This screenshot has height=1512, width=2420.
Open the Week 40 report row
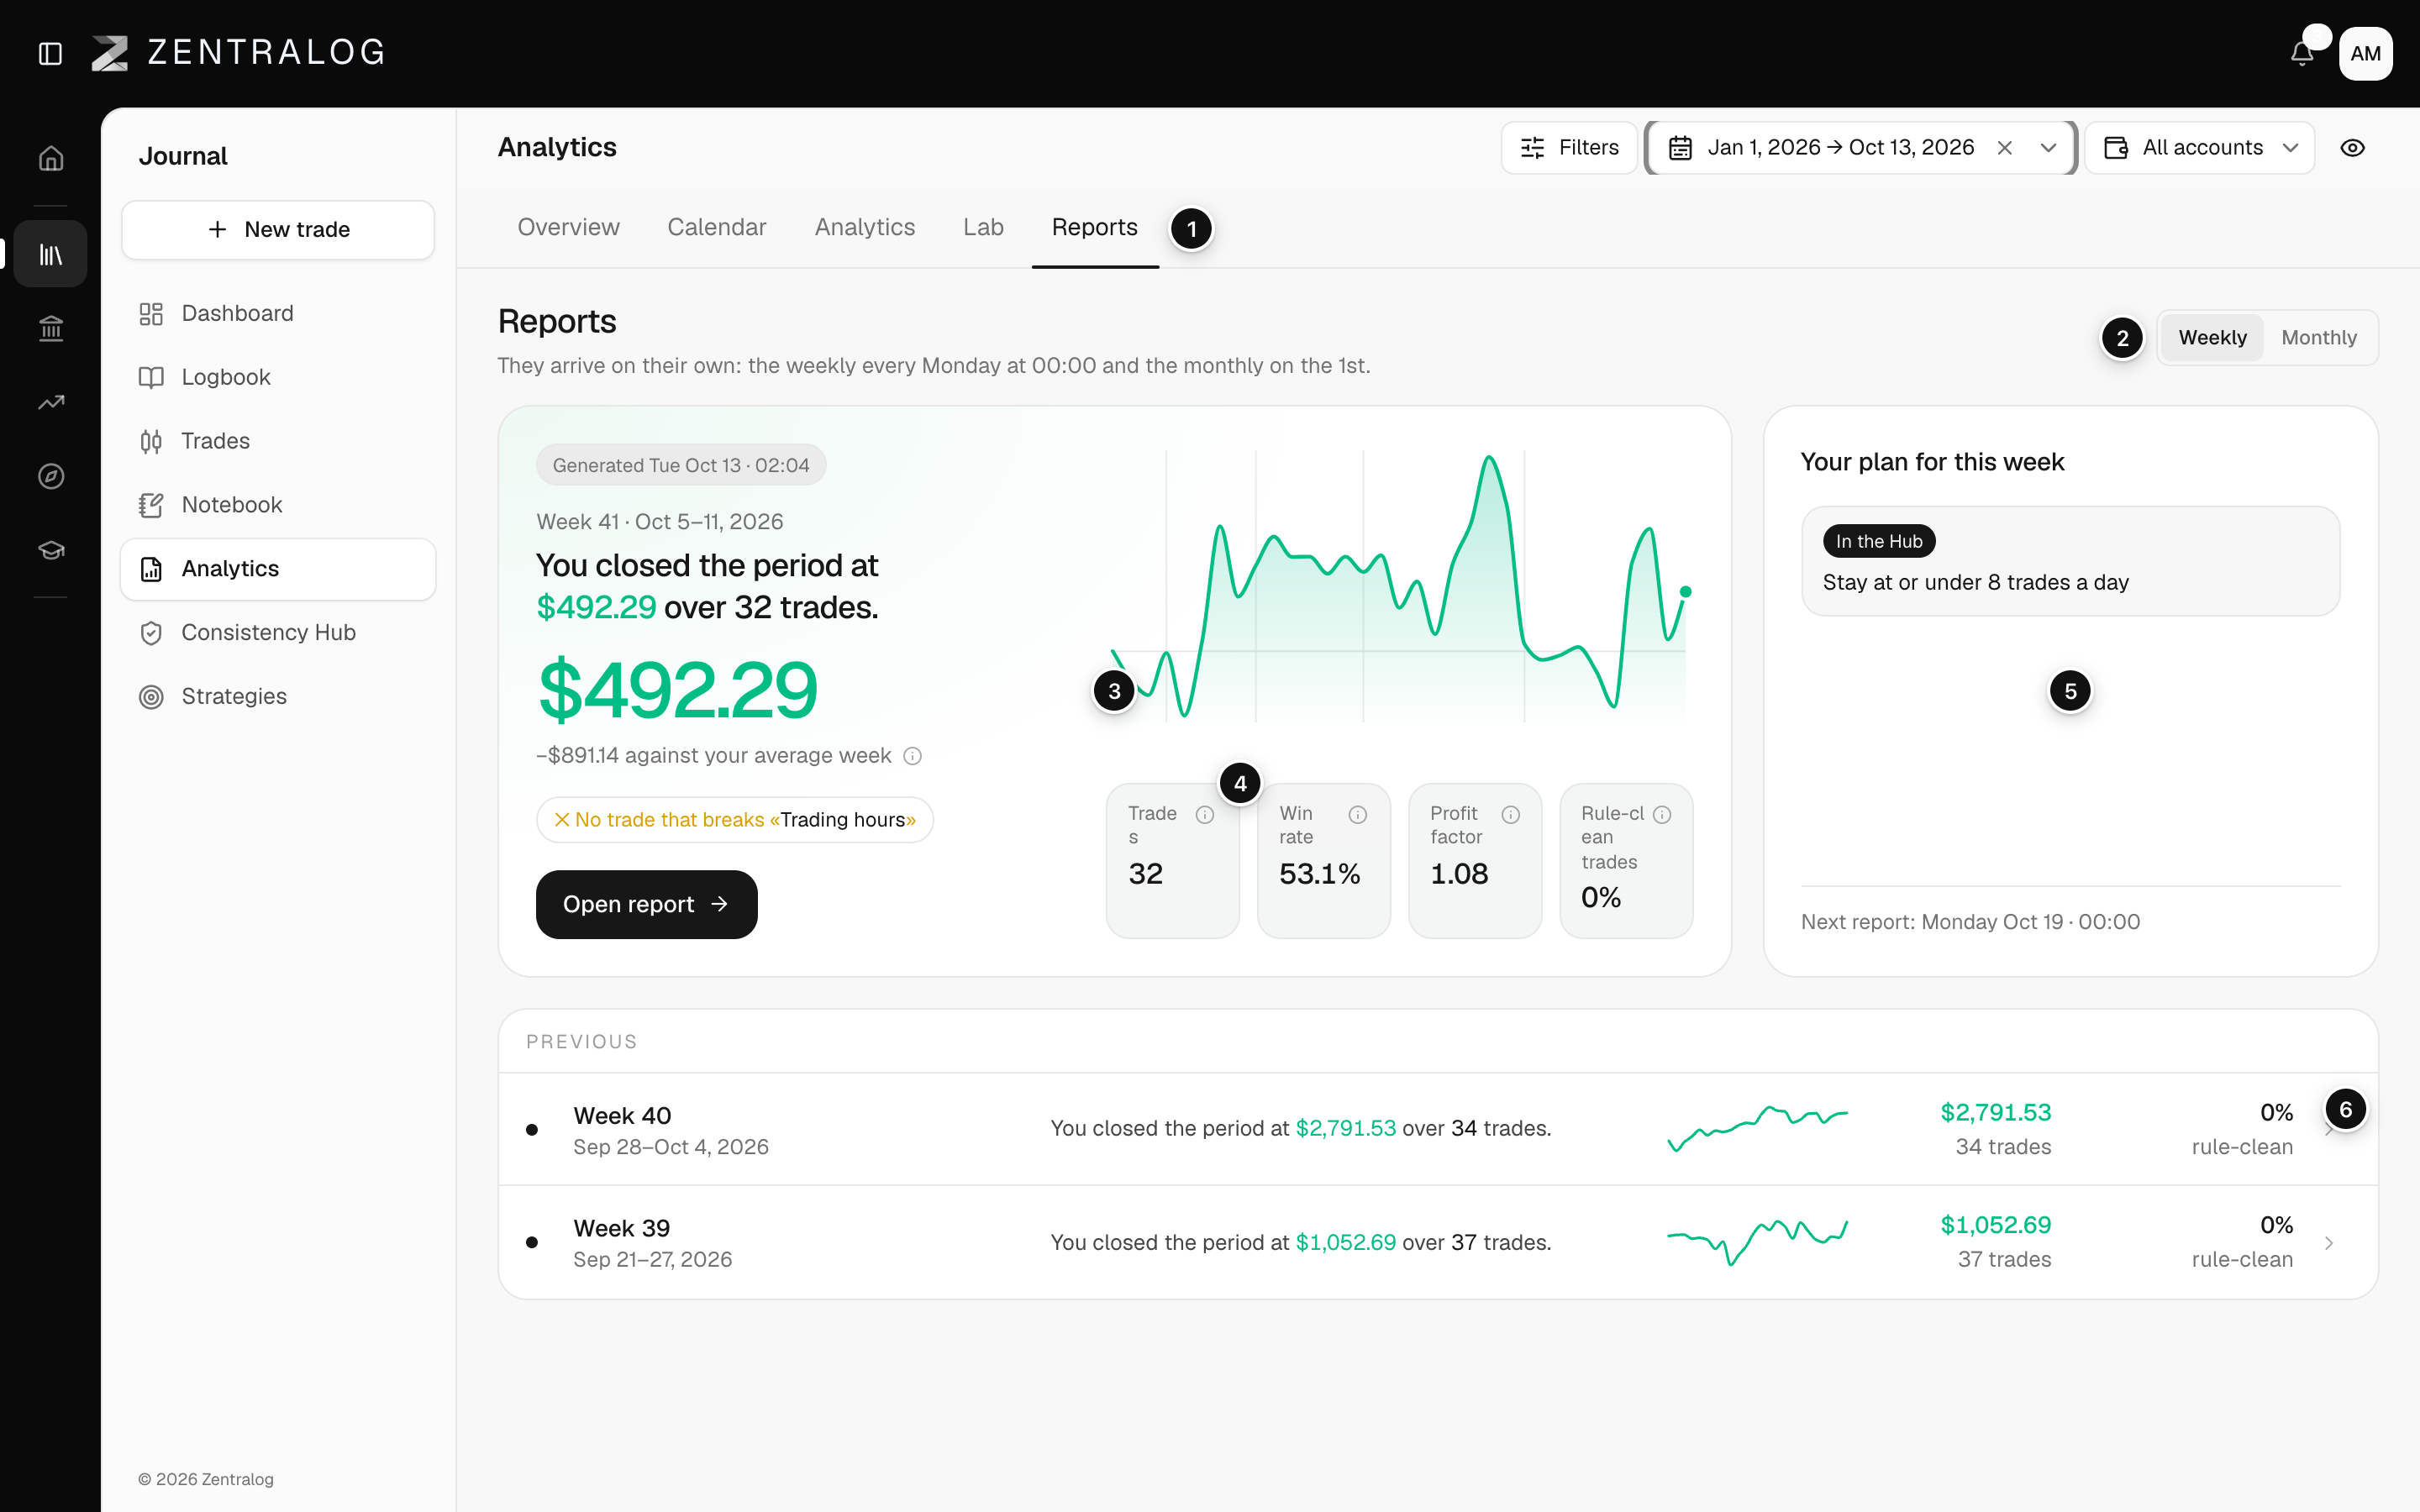pos(1438,1129)
